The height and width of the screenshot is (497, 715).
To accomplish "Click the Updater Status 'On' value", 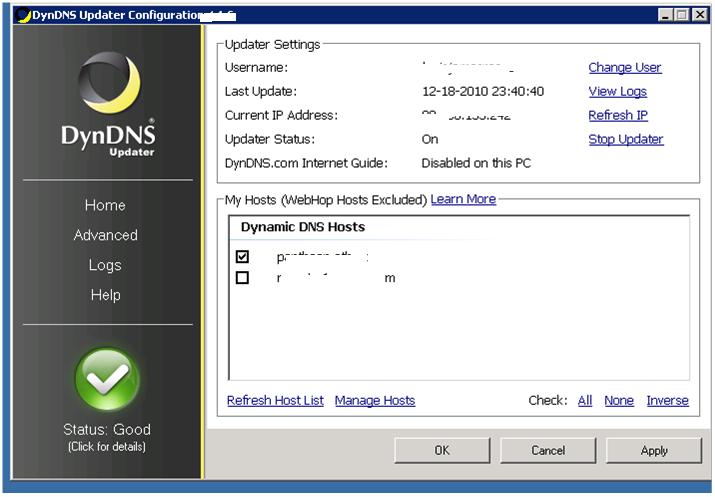I will [x=430, y=139].
